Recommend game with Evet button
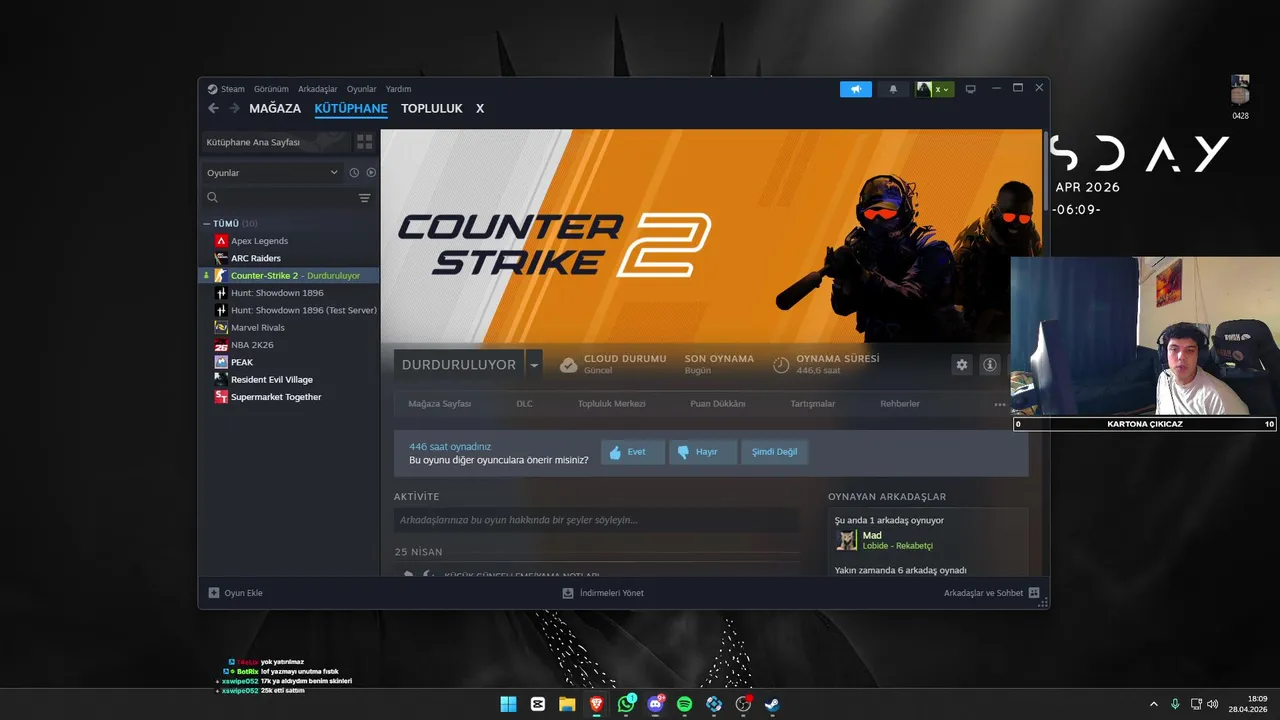 (632, 452)
